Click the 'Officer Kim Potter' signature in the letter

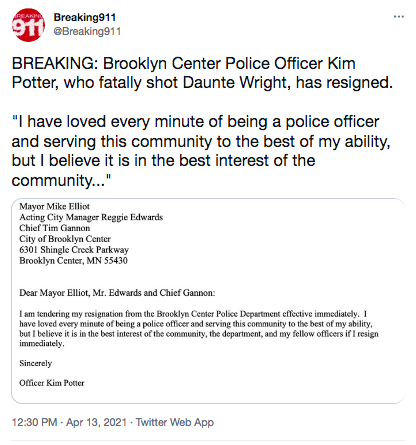[52, 383]
